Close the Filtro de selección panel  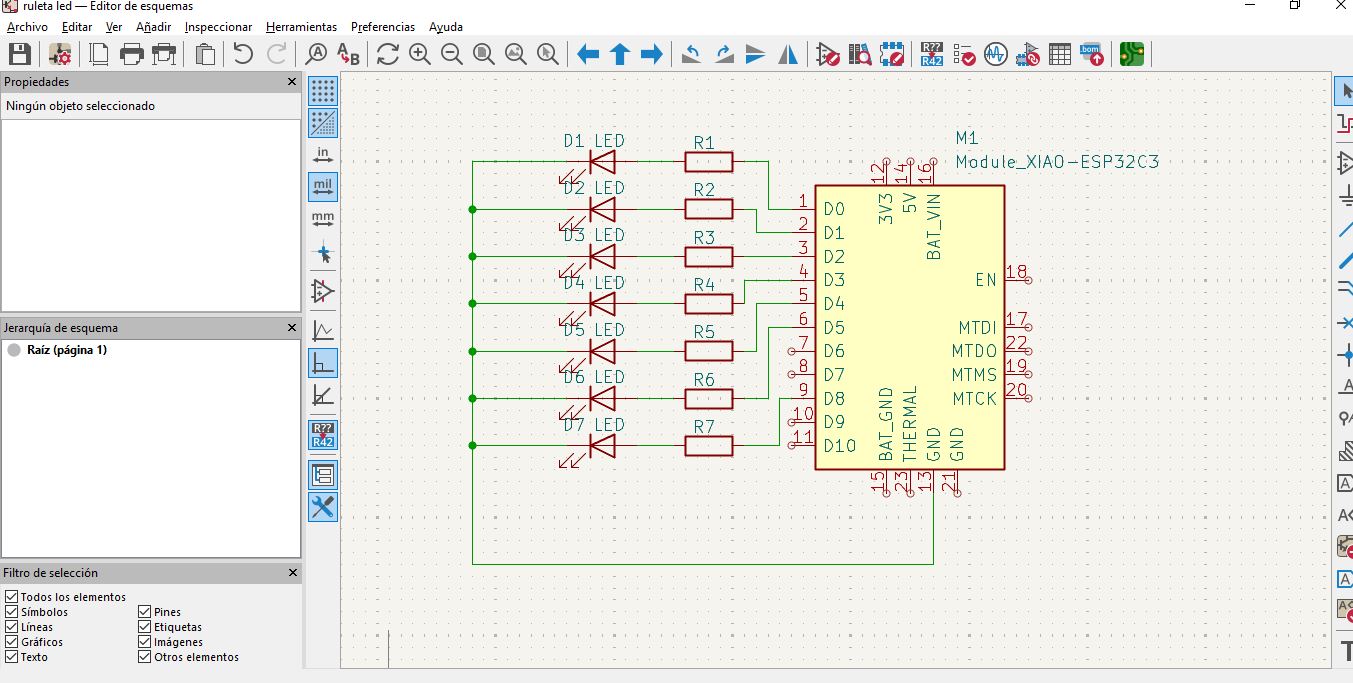coord(292,573)
